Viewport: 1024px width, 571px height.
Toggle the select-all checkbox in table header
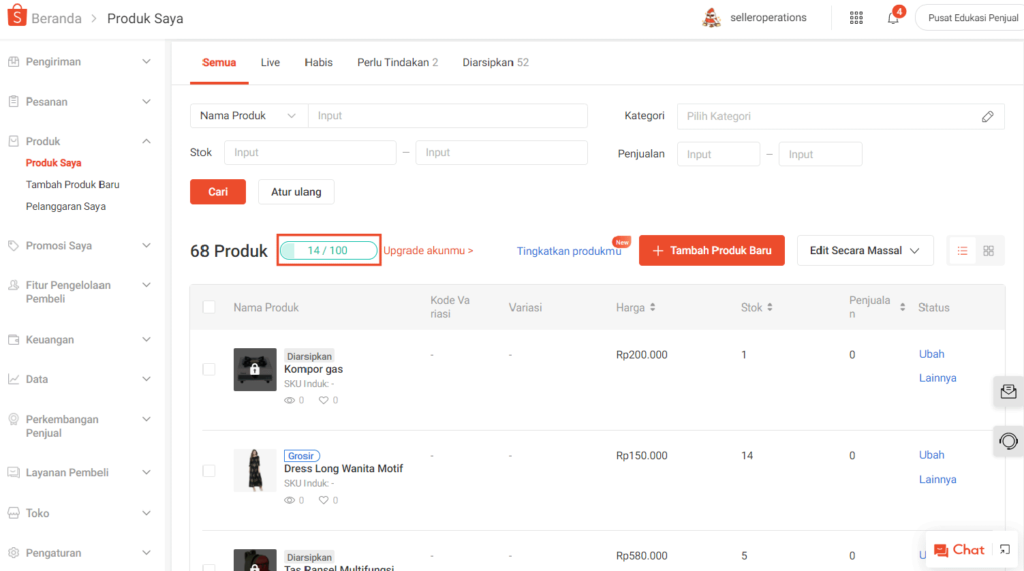209,307
